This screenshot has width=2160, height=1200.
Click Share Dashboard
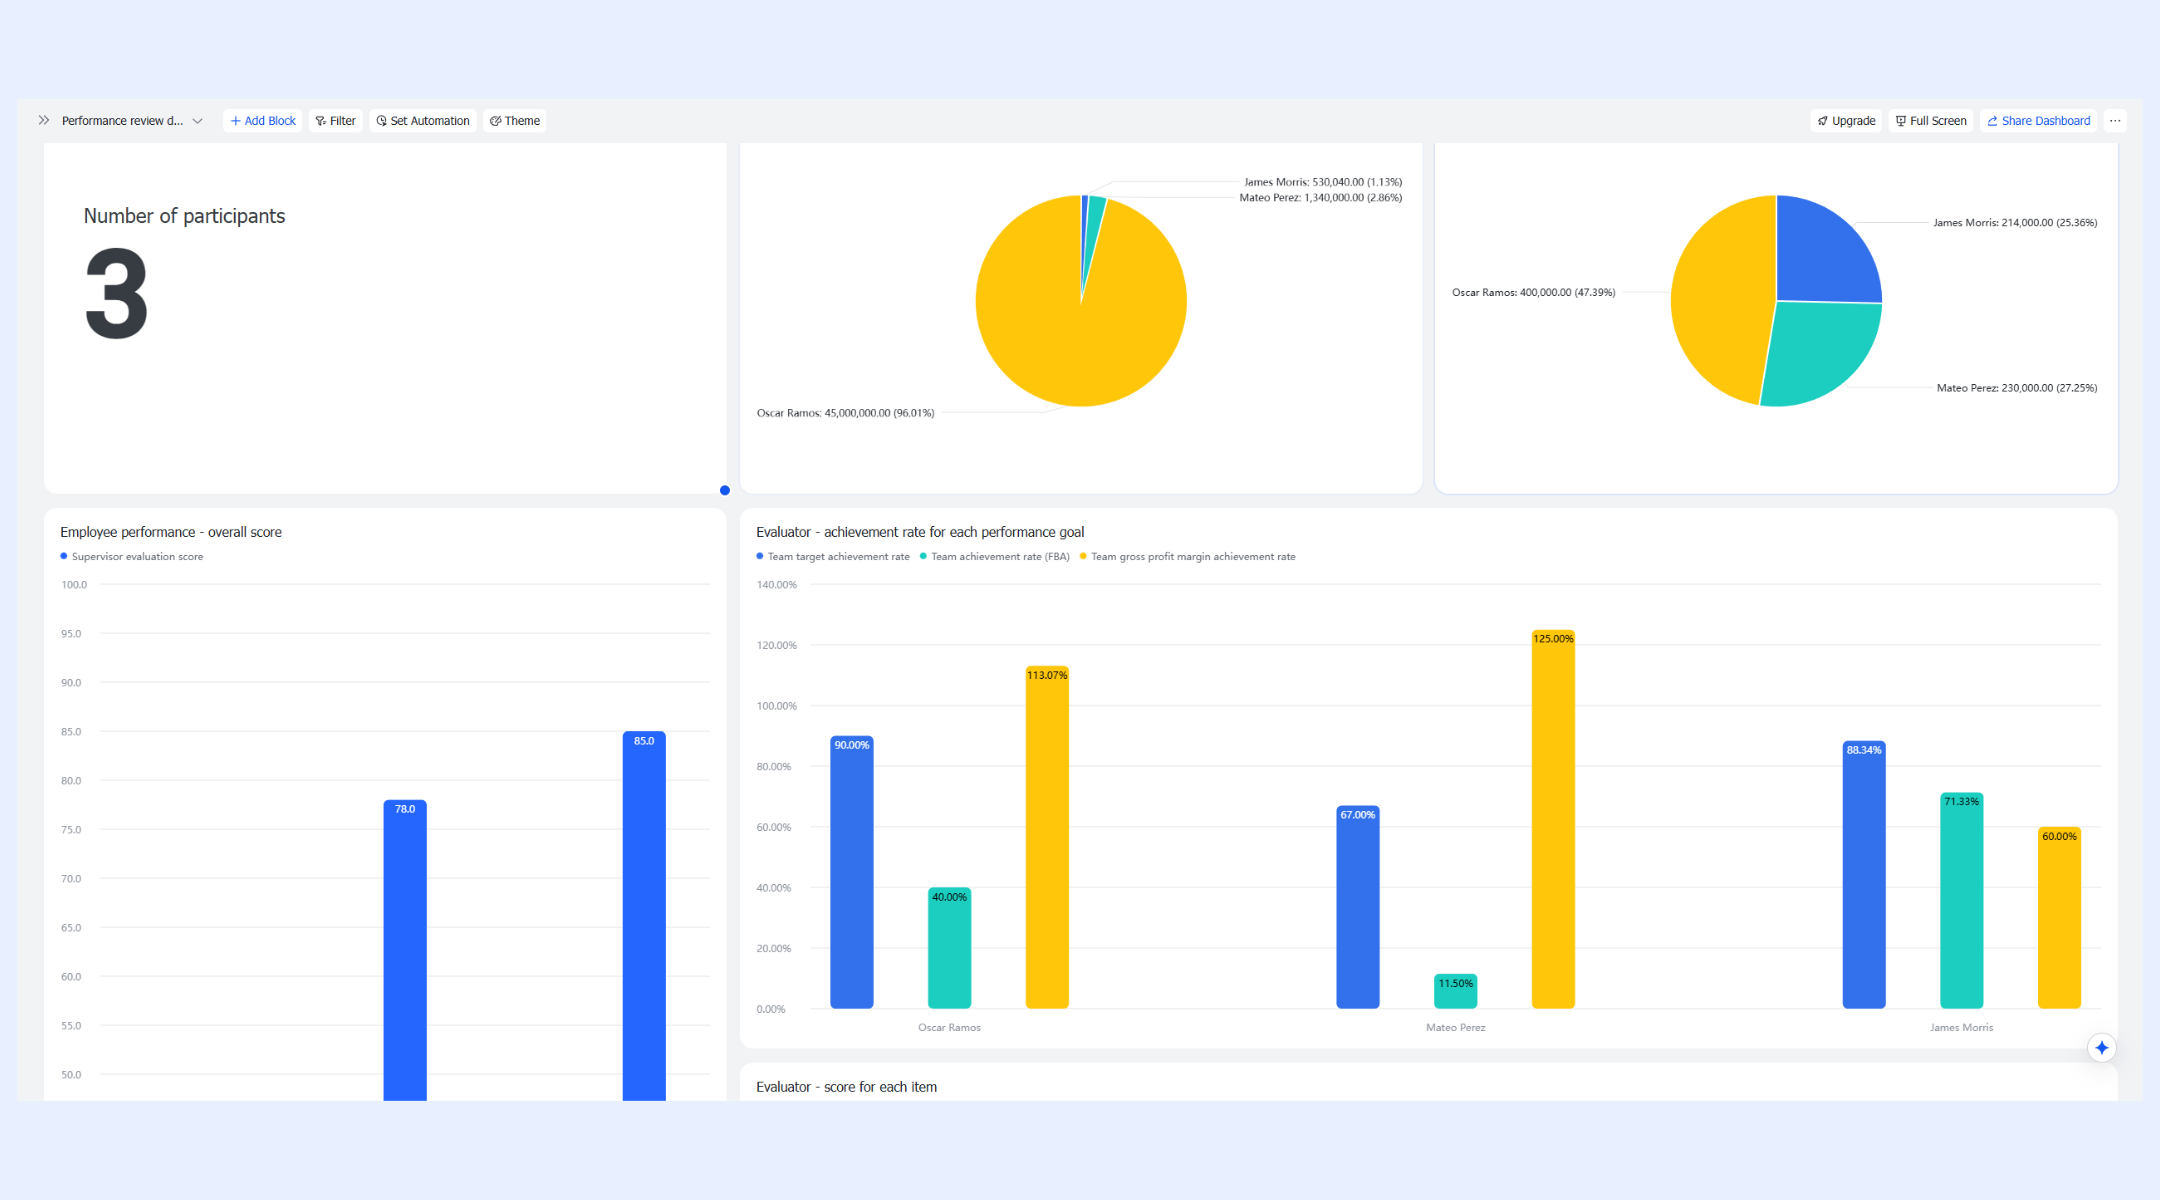click(2038, 121)
